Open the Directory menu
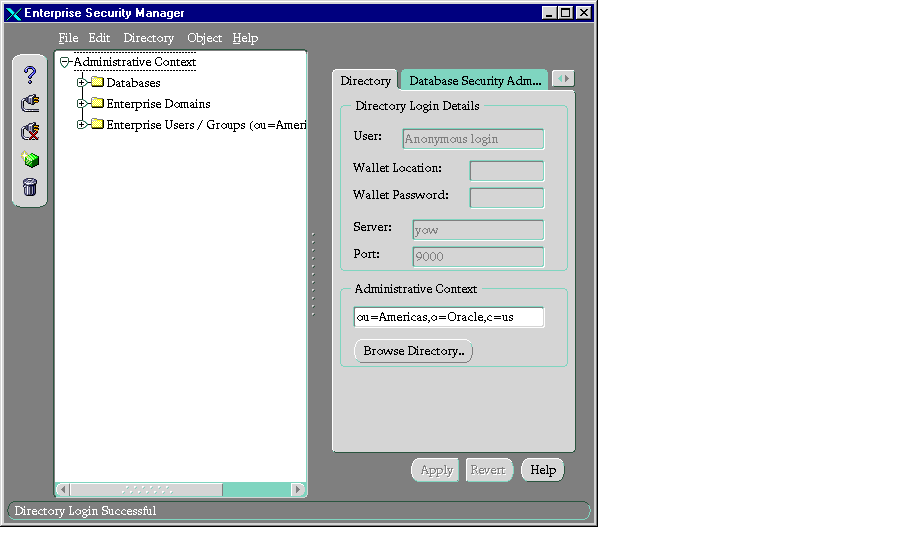The width and height of the screenshot is (905, 536). click(x=148, y=38)
